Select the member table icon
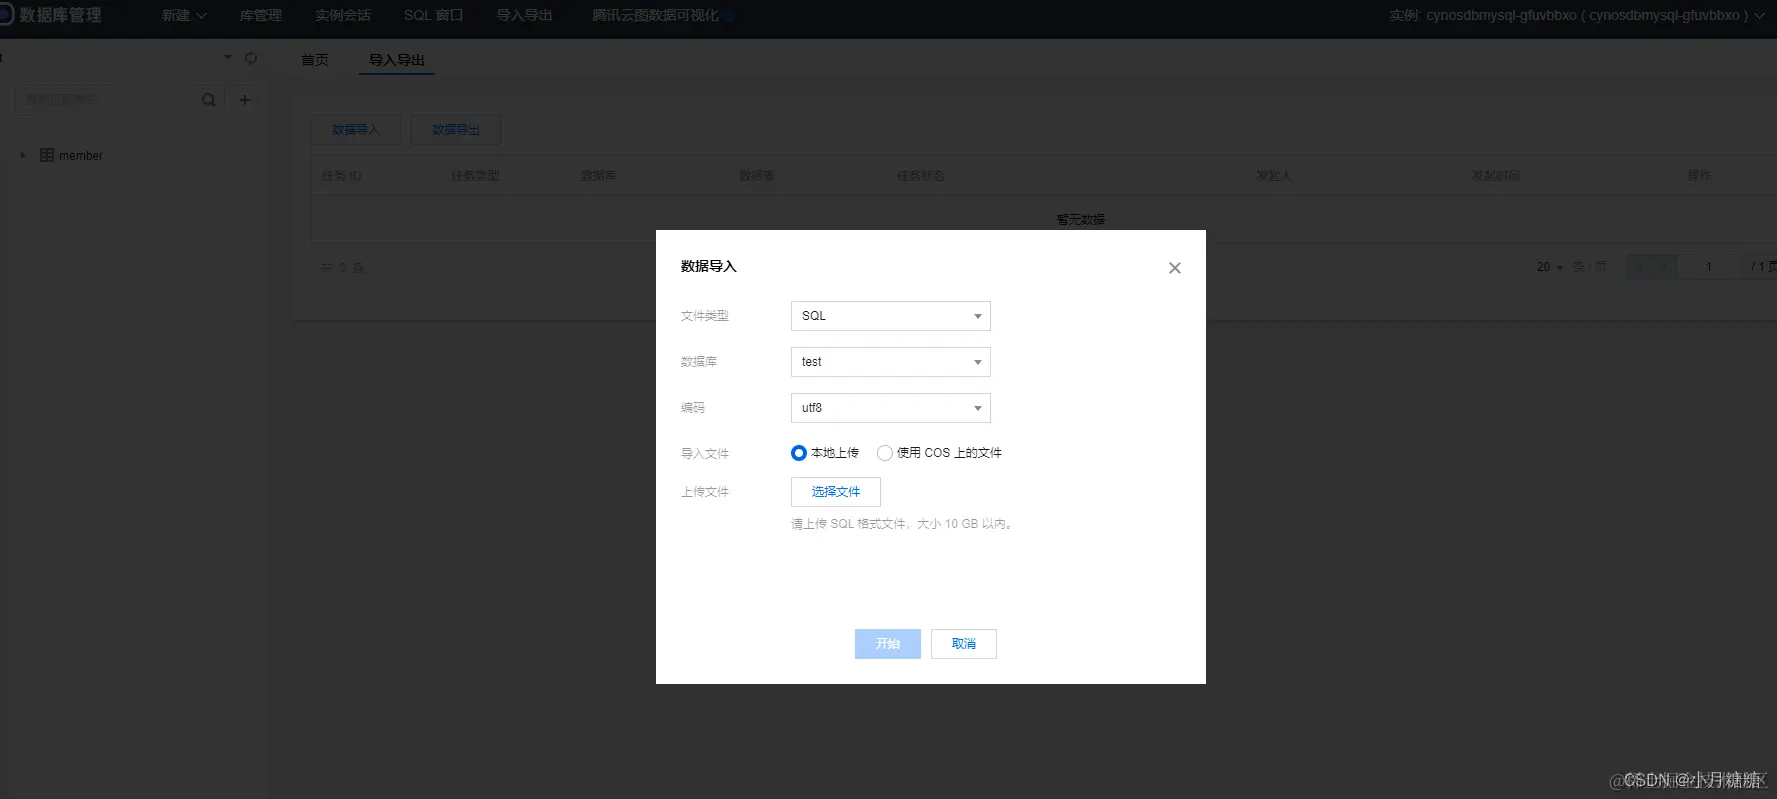The height and width of the screenshot is (799, 1777). point(47,155)
